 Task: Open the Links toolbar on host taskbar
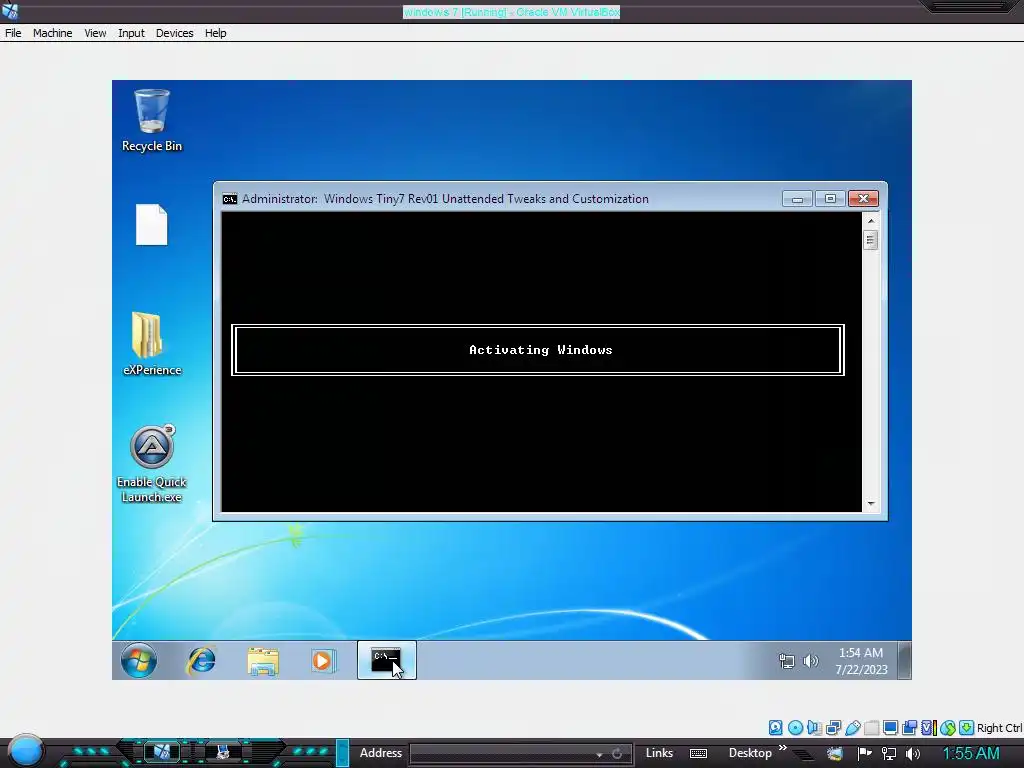point(659,753)
